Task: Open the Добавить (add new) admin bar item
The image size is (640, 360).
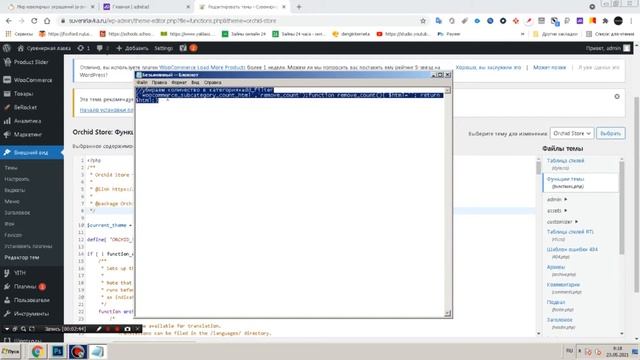Action: click(x=132, y=48)
